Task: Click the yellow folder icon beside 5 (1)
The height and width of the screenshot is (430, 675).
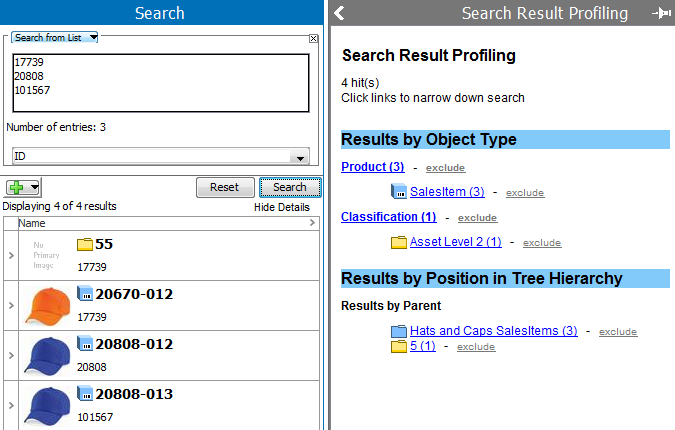Action: click(399, 346)
